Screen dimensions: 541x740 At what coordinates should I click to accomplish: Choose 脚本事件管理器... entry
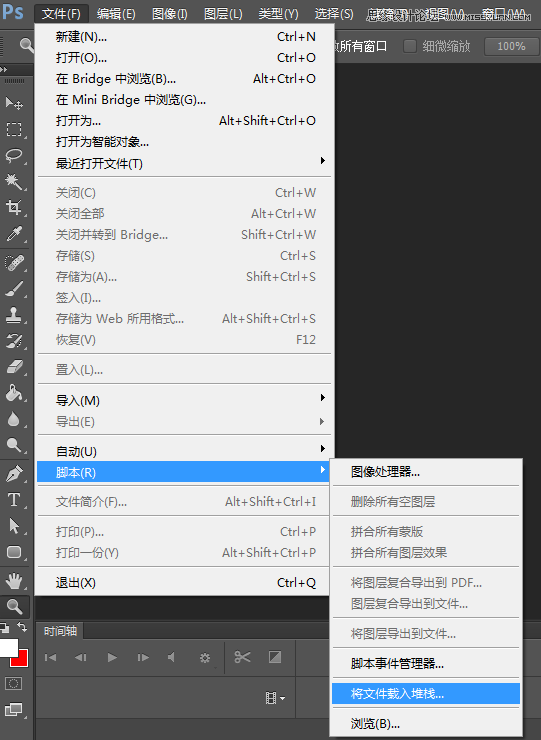[x=426, y=664]
